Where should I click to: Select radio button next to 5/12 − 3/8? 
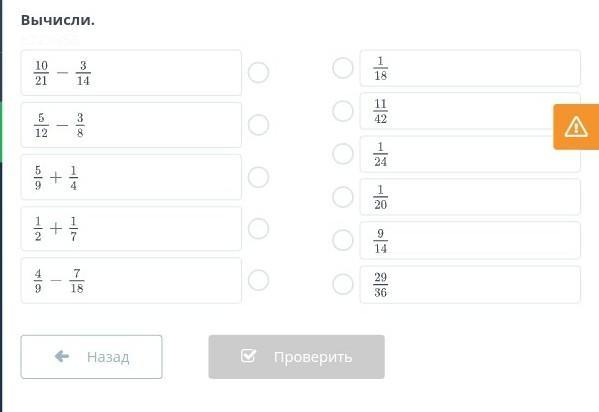coord(259,125)
